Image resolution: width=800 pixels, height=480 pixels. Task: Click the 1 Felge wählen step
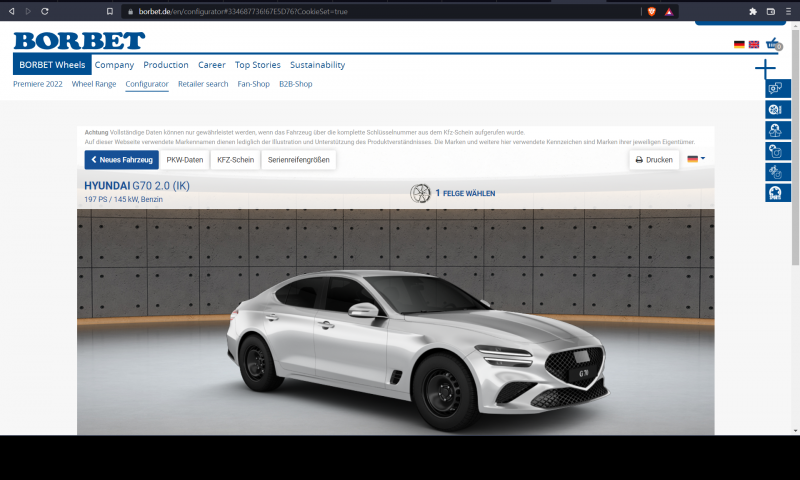click(x=465, y=193)
